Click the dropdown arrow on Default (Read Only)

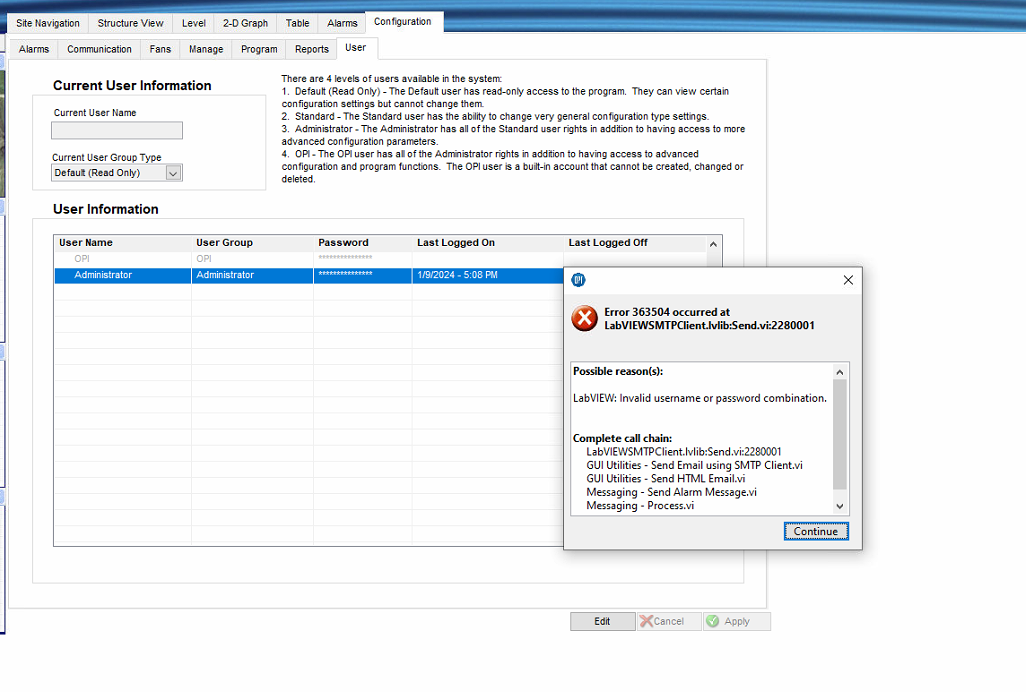coord(172,172)
